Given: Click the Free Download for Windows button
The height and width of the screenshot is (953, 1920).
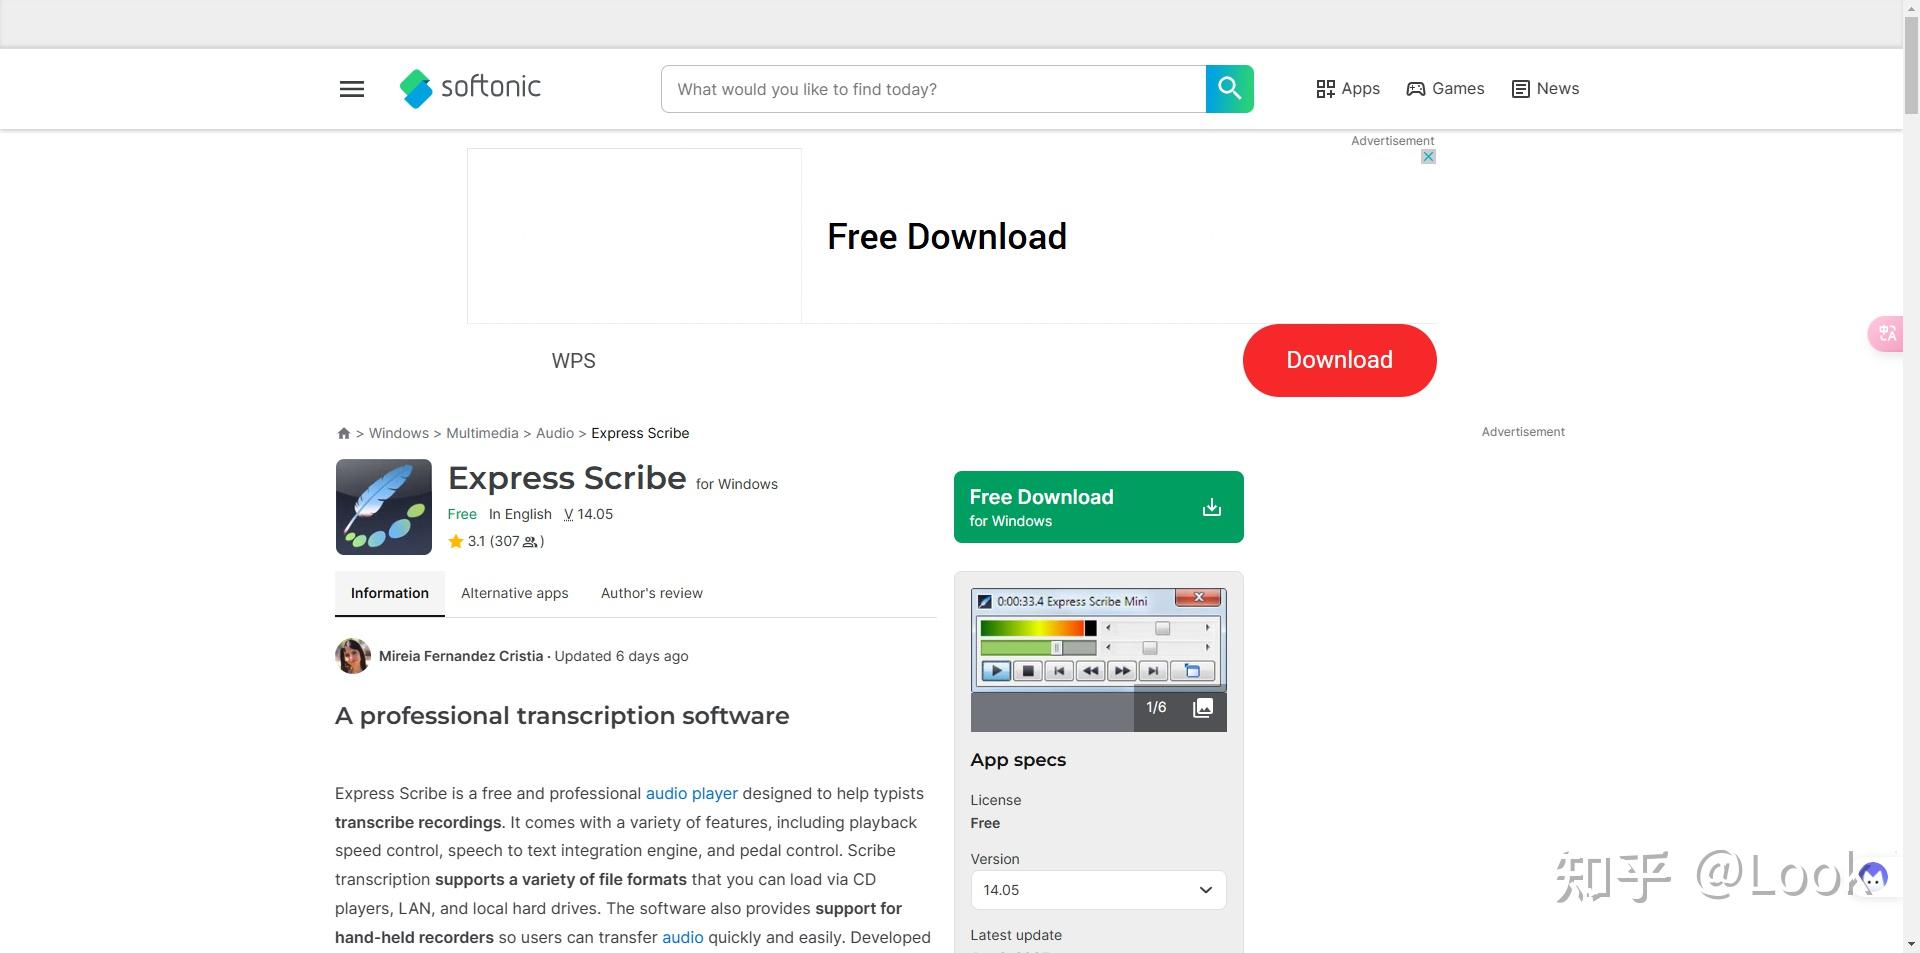Looking at the screenshot, I should tap(1099, 507).
